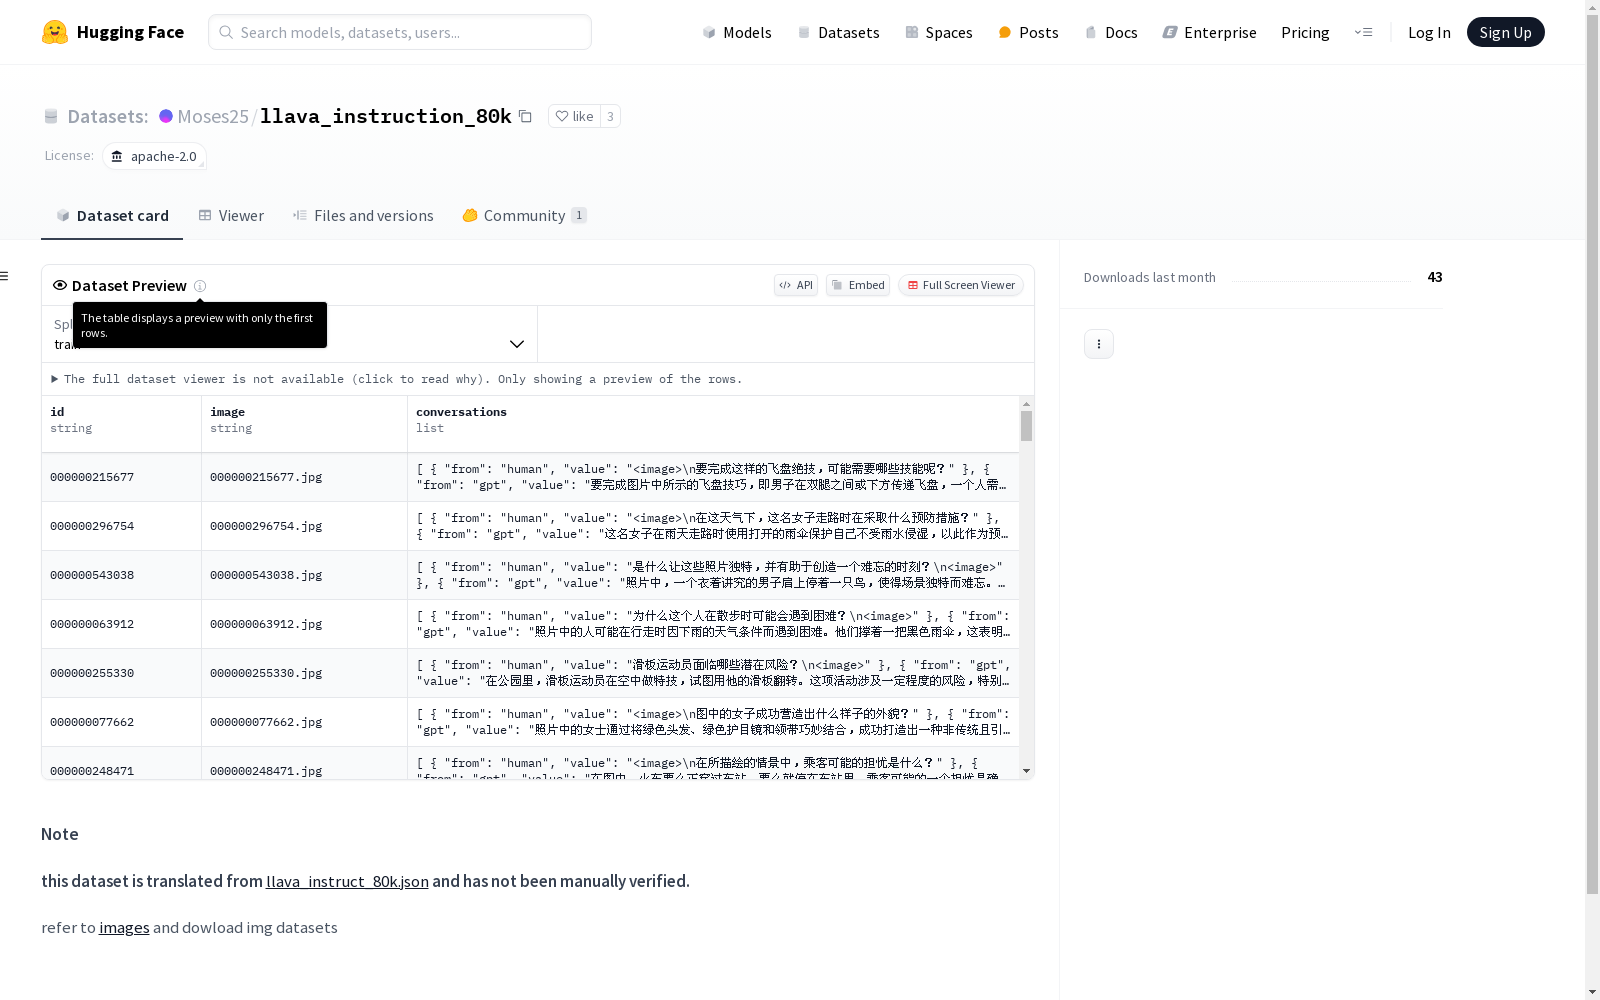
Task: Open the Community tab
Action: tap(524, 216)
